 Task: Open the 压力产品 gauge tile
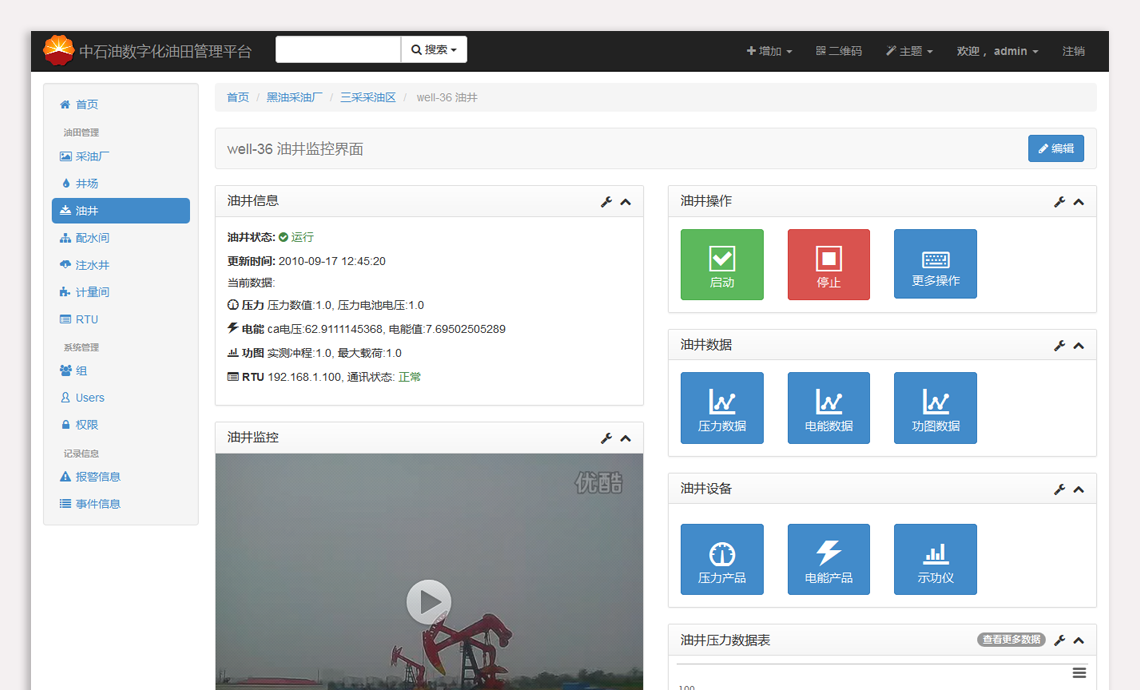pyautogui.click(x=721, y=559)
